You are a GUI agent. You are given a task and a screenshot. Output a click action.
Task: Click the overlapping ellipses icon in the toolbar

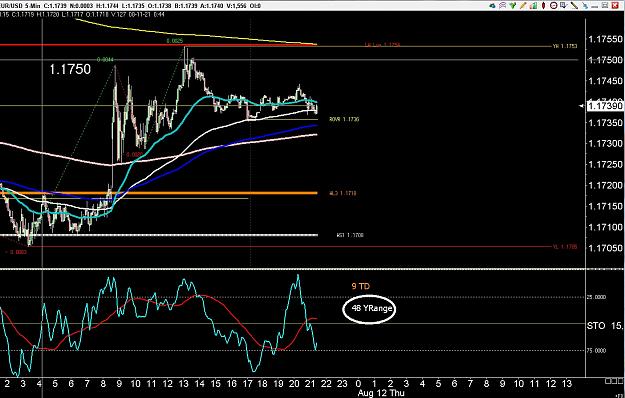(503, 6)
